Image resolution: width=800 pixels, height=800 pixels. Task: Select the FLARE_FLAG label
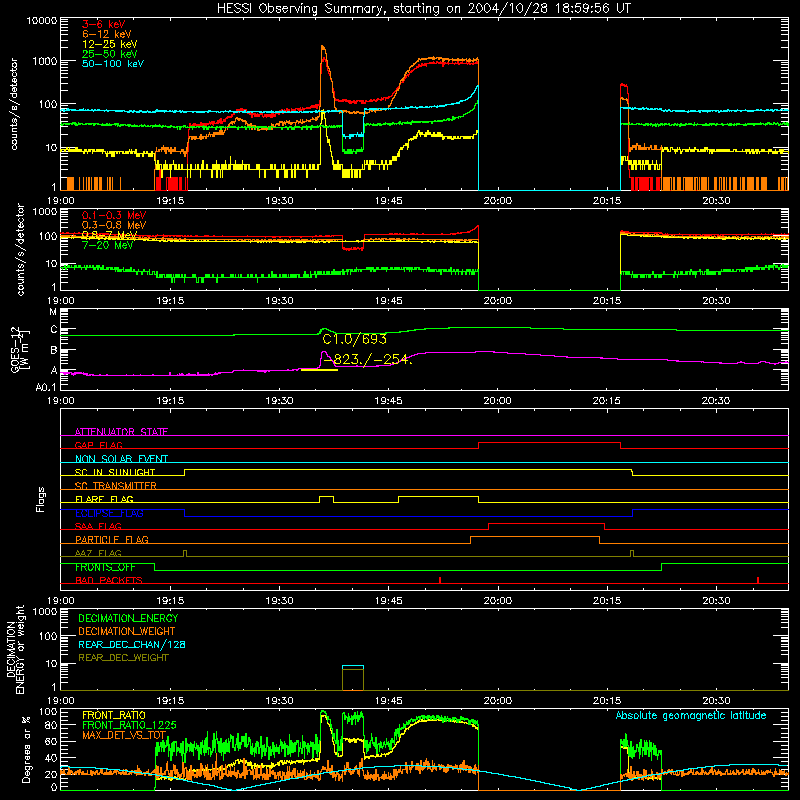coord(104,499)
